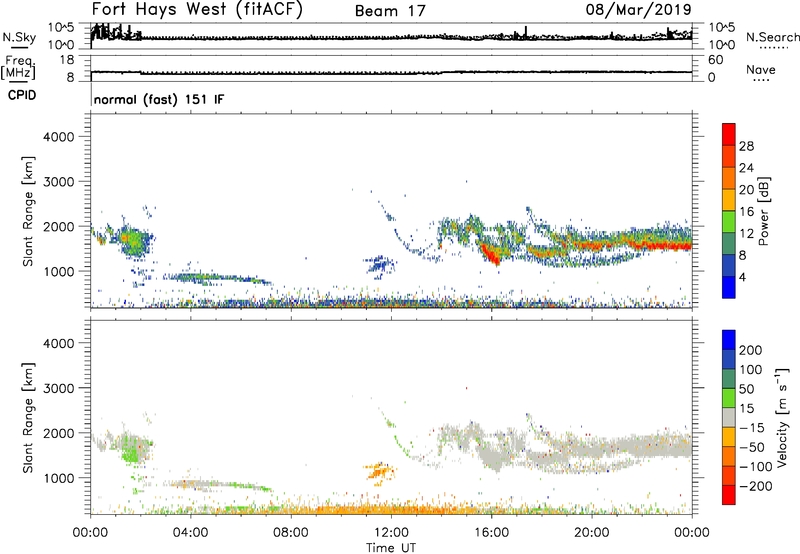Click "1000" on the power panel axis
Viewport: 800px width, 554px height.
[58, 271]
